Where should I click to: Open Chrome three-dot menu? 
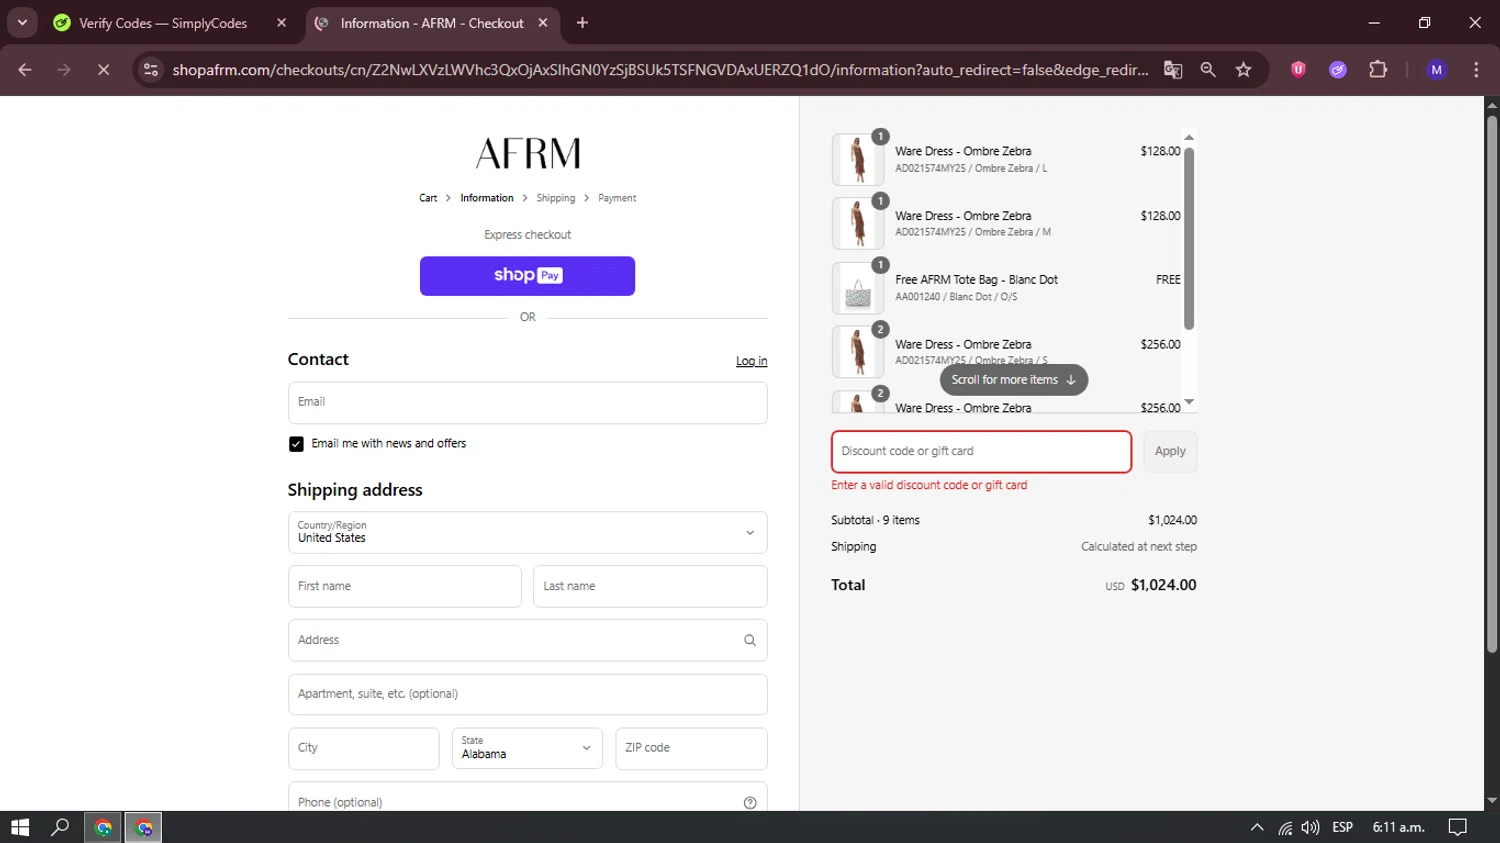pyautogui.click(x=1476, y=70)
